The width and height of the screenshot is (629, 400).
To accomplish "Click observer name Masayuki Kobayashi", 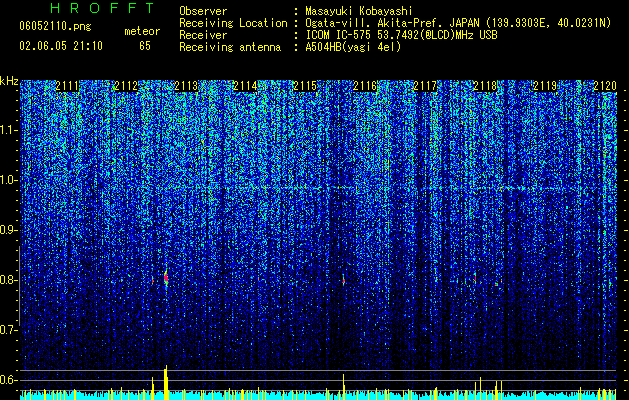I will [x=359, y=11].
